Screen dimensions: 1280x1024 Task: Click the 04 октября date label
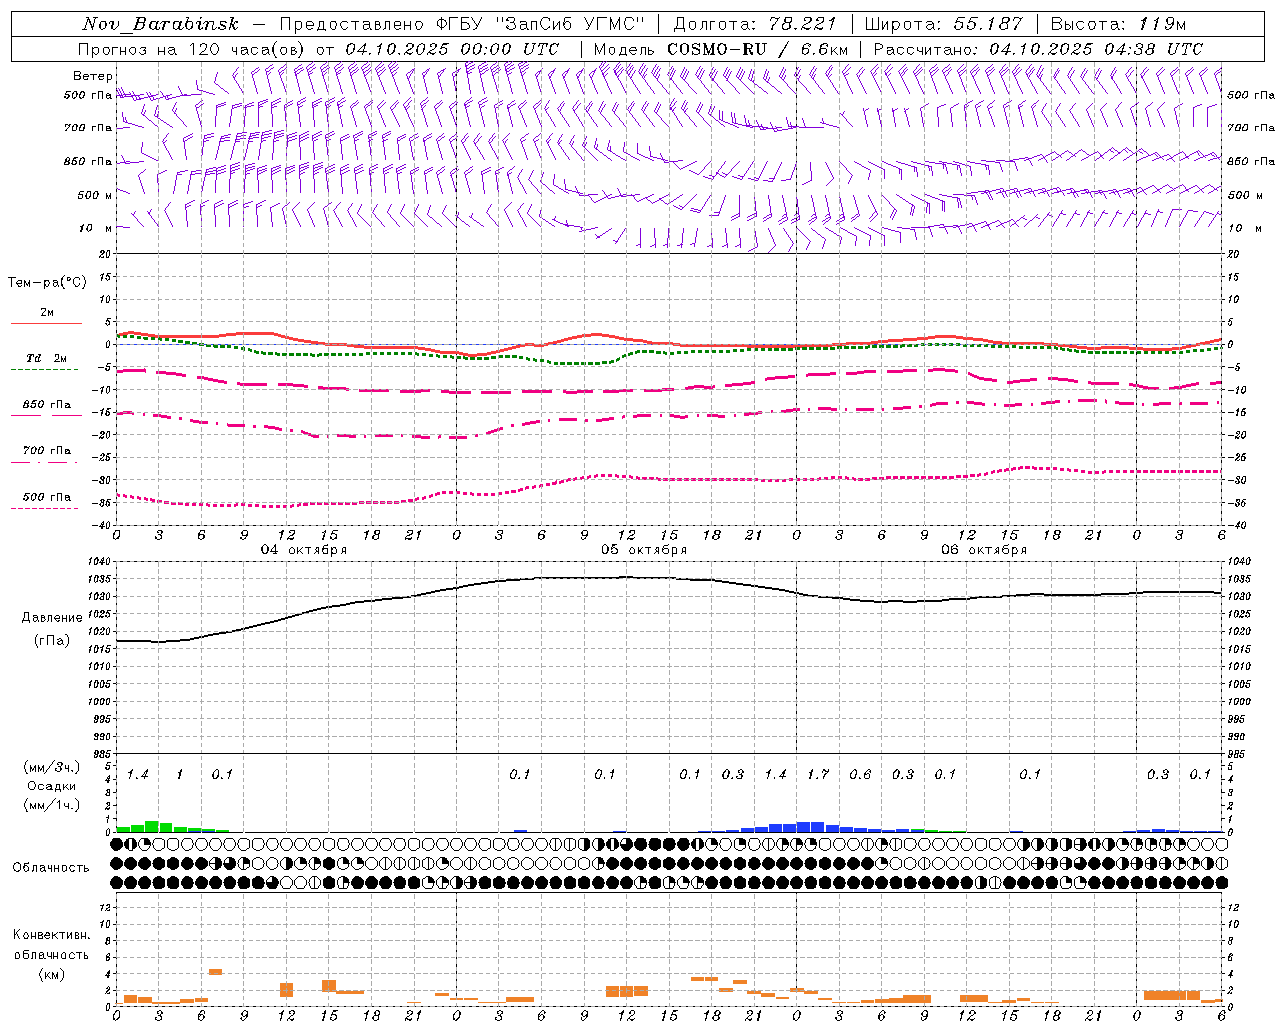pos(304,550)
